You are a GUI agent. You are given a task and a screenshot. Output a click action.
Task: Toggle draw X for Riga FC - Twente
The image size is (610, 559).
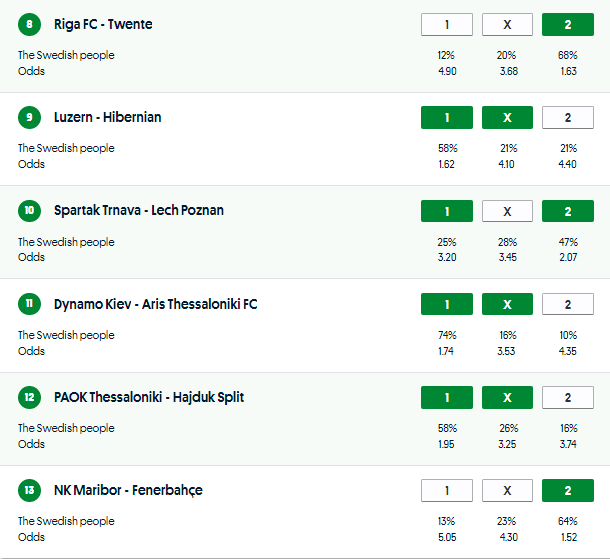507,24
